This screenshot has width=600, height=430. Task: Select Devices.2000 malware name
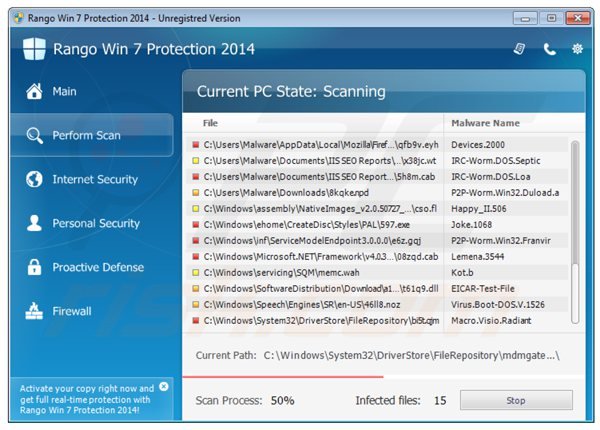[478, 145]
